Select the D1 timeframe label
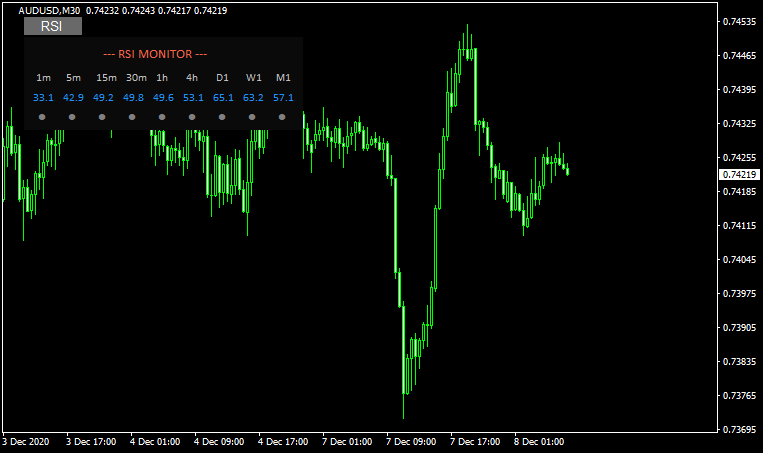Image resolution: width=763 pixels, height=453 pixels. click(x=222, y=77)
